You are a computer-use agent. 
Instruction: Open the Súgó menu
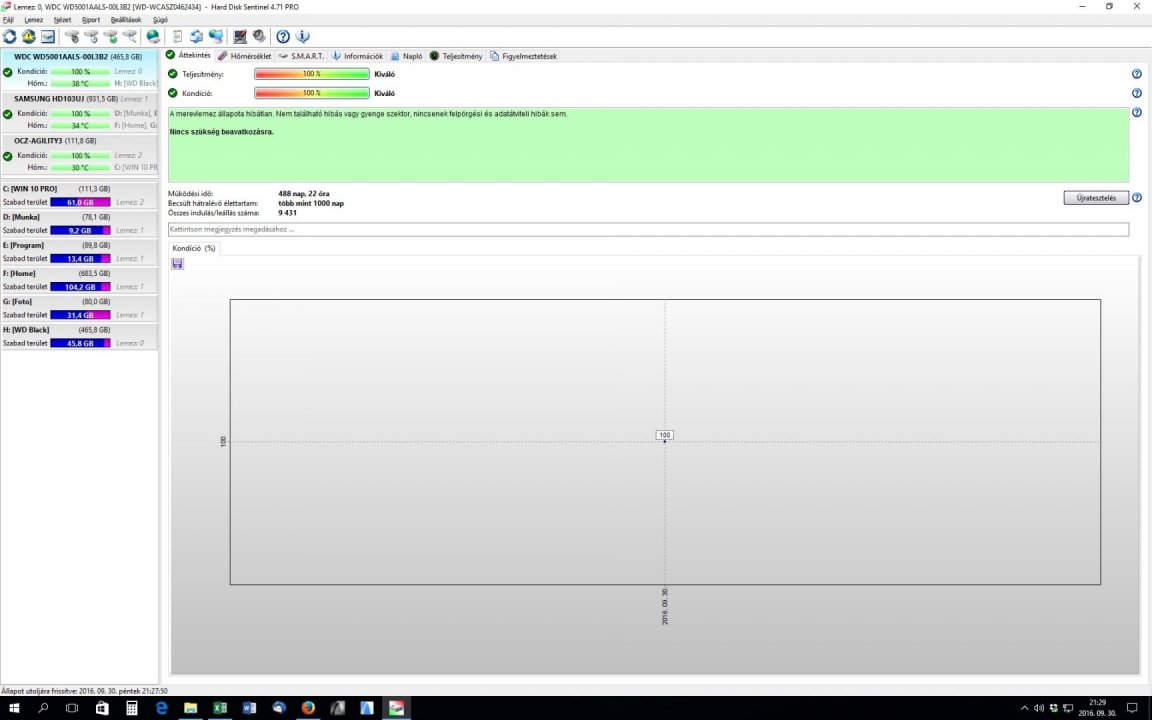tap(160, 20)
